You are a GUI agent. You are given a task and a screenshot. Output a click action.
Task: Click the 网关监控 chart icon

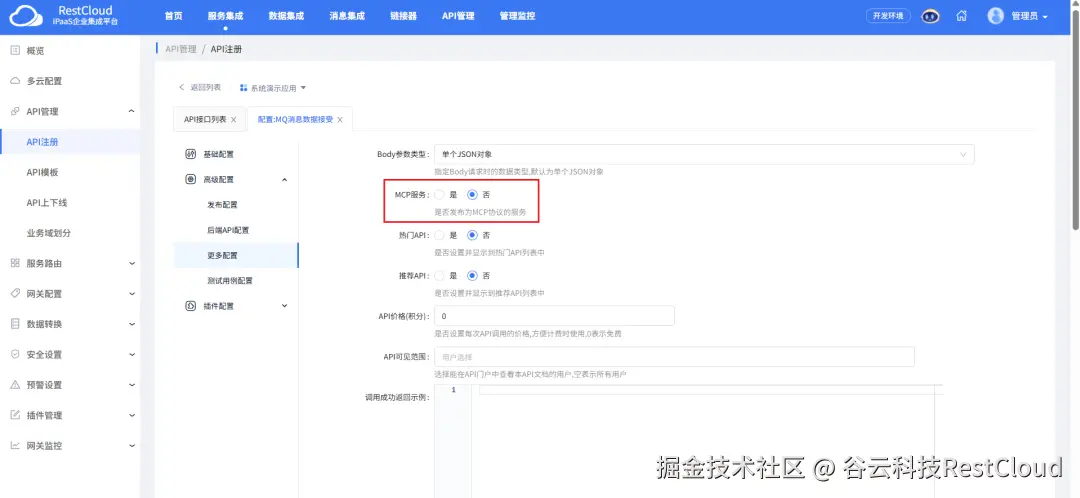coord(15,445)
